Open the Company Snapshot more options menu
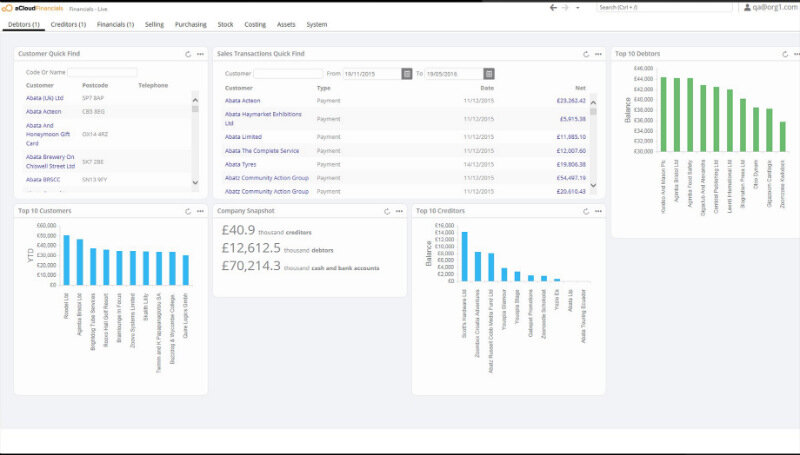Screen dimensions: 800x455 pyautogui.click(x=400, y=211)
